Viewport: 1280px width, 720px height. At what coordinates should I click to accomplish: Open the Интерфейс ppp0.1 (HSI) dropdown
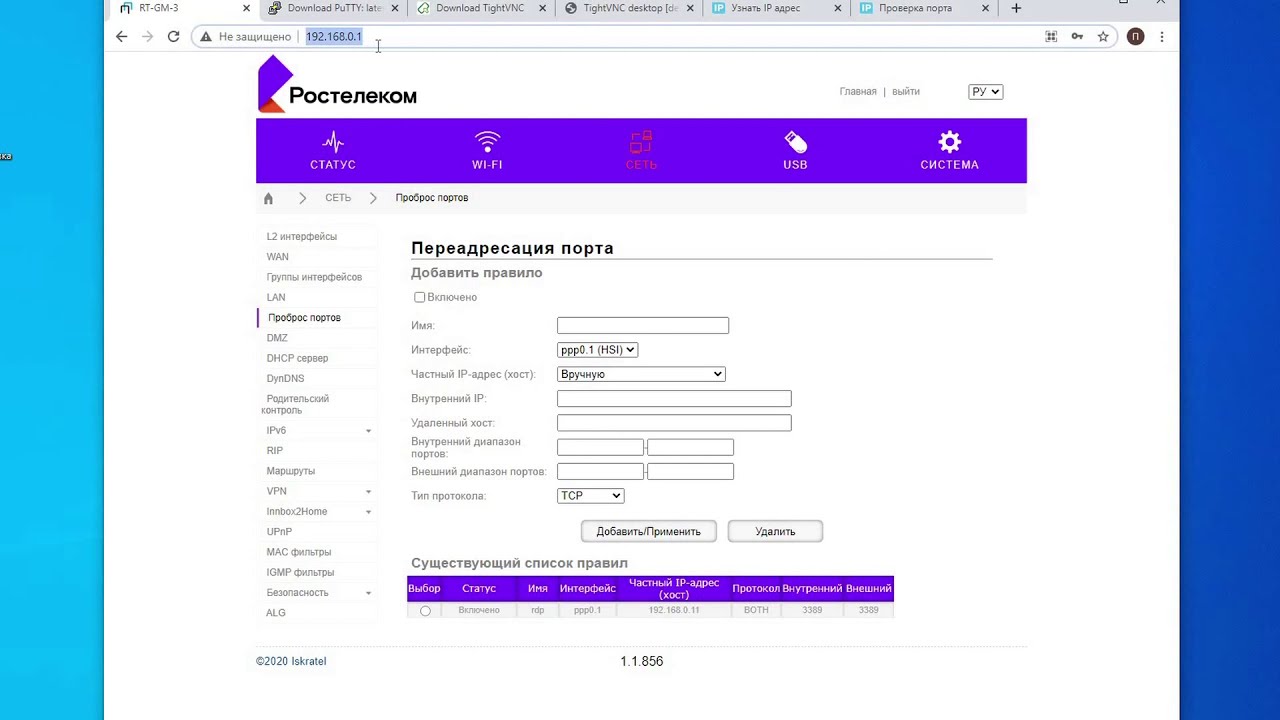click(597, 350)
